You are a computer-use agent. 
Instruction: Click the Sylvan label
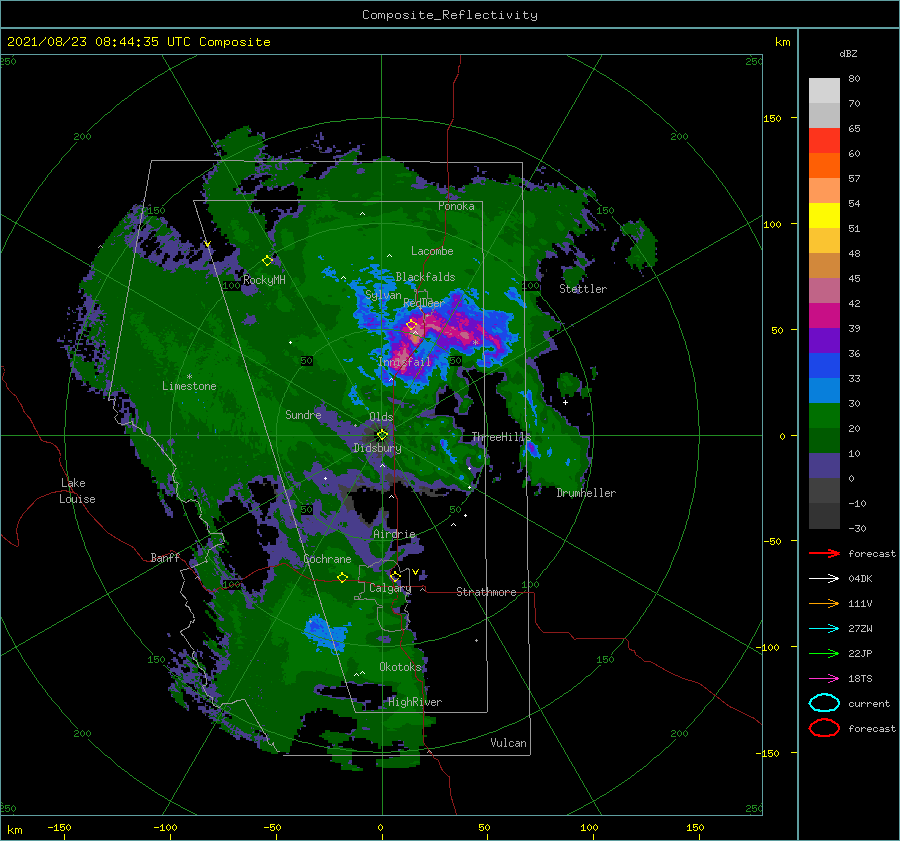click(x=383, y=295)
